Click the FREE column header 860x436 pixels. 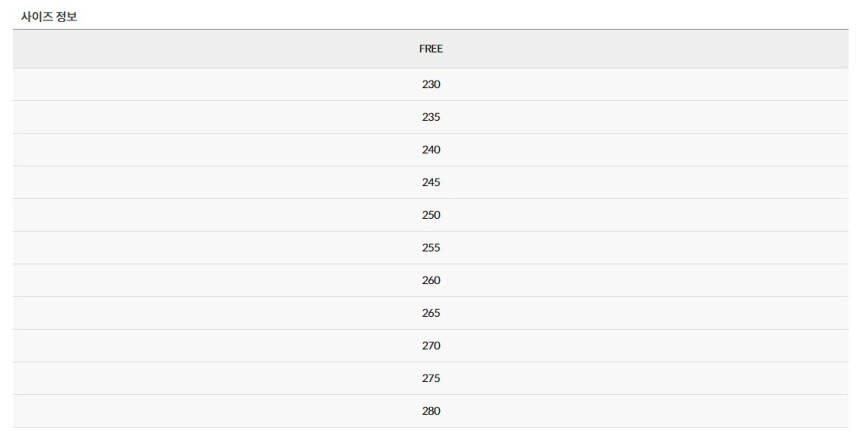[431, 49]
